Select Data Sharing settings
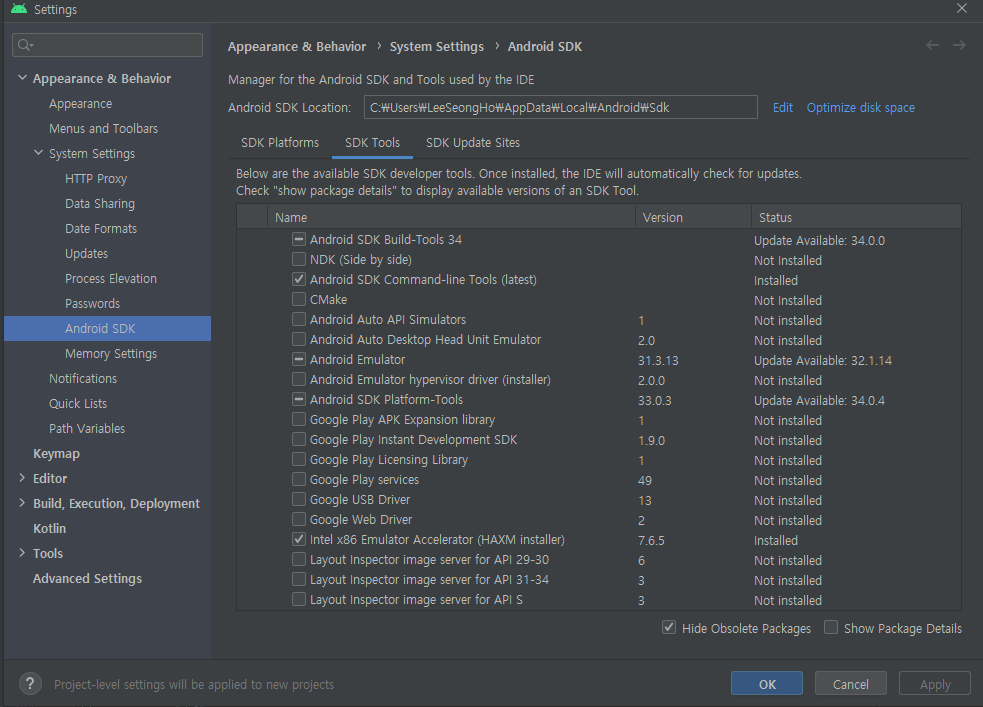Image resolution: width=983 pixels, height=707 pixels. (100, 204)
